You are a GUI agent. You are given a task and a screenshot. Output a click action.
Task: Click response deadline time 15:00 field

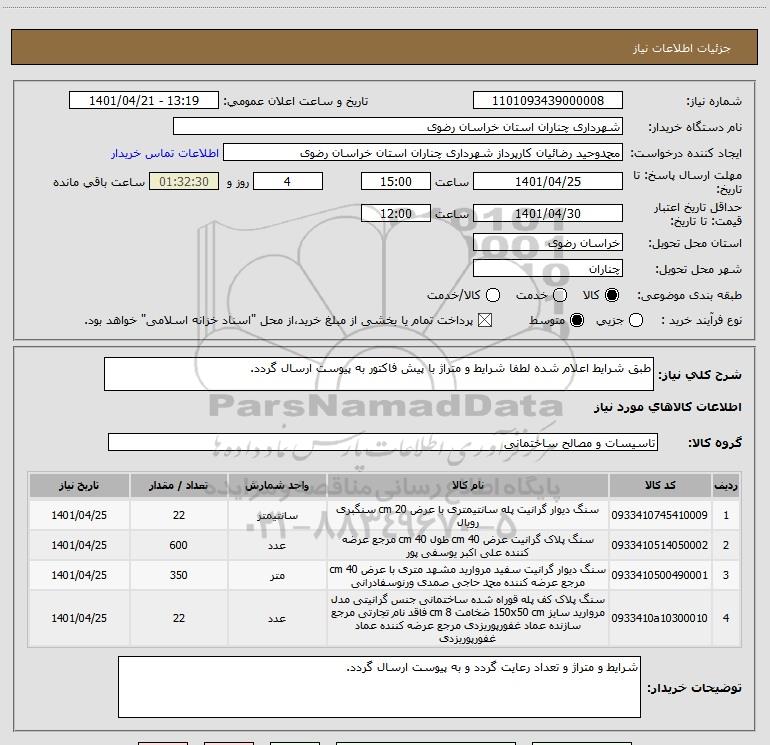(396, 181)
